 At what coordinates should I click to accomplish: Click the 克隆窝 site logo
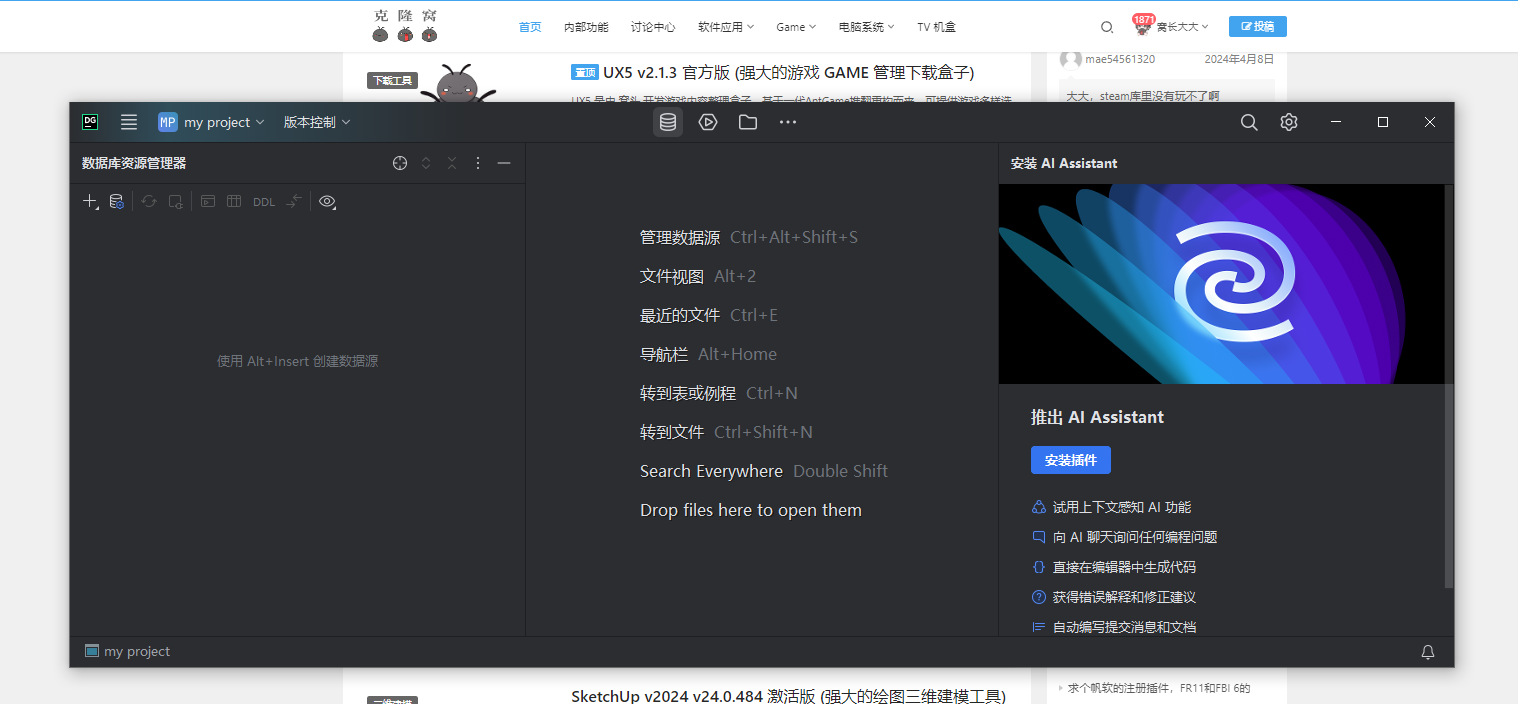point(405,26)
